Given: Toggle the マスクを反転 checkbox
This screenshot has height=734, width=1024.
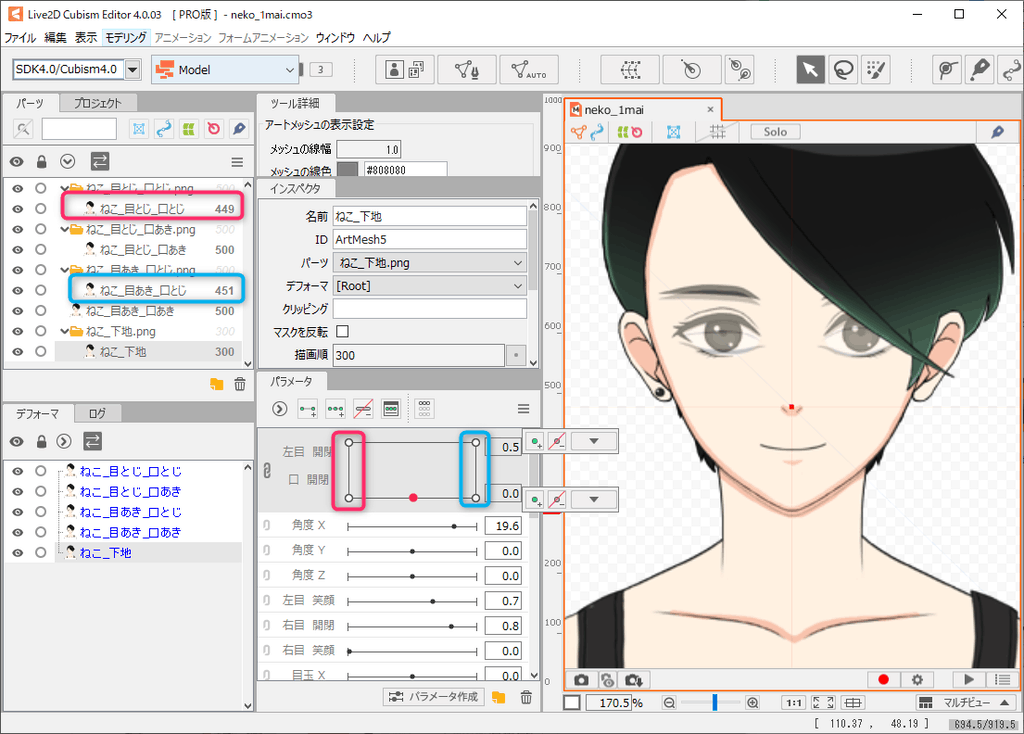Looking at the screenshot, I should pos(343,331).
